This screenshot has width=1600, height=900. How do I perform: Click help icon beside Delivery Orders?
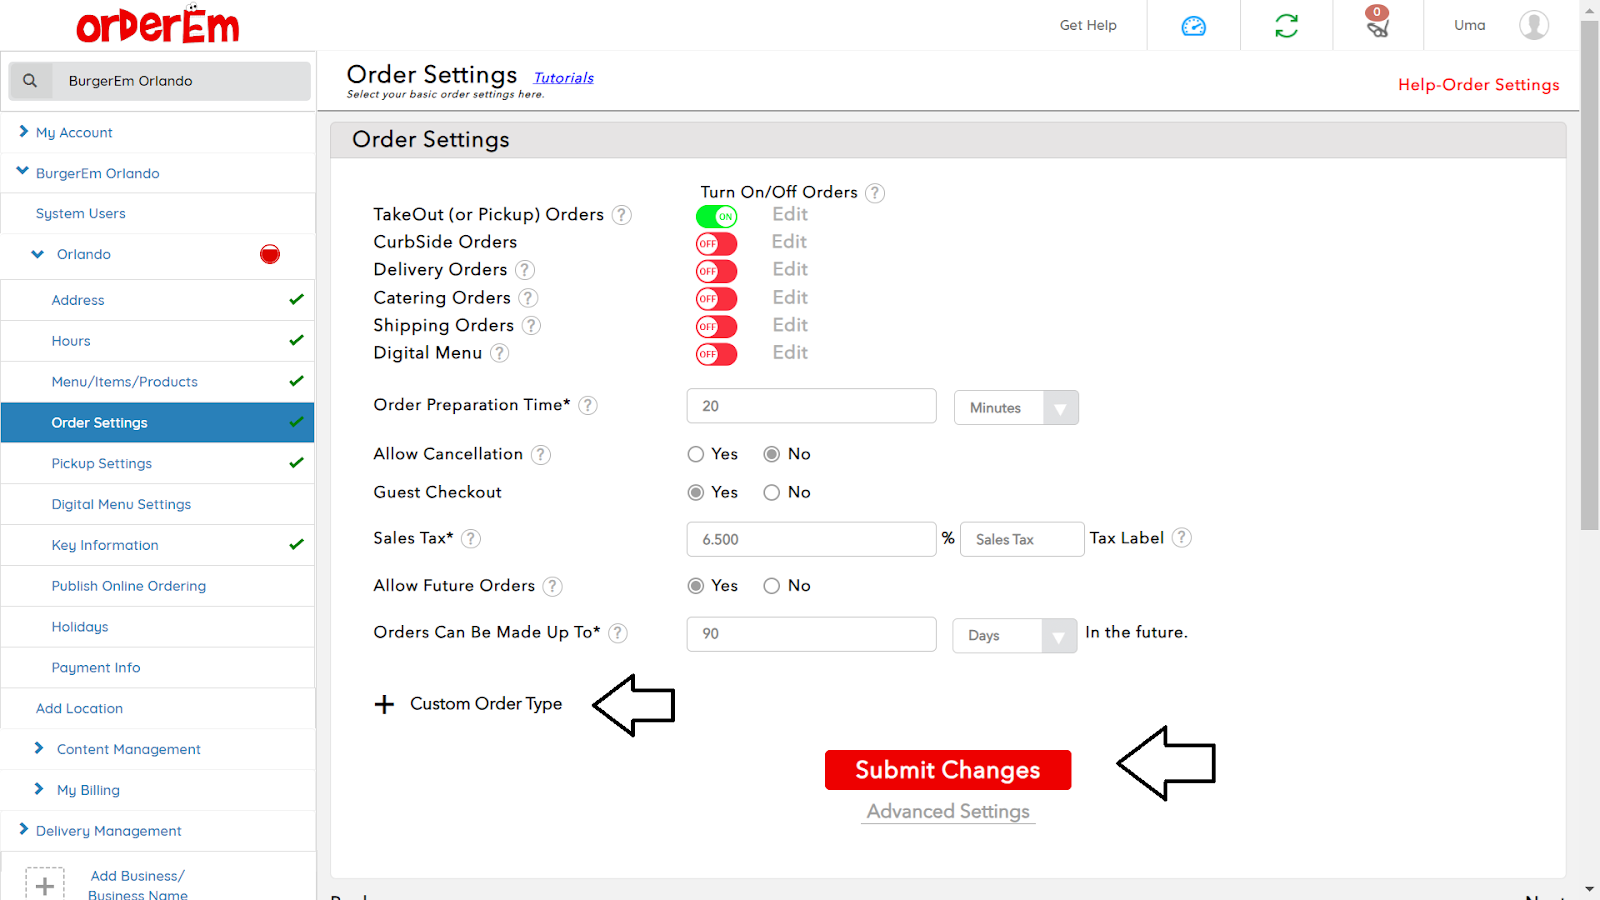[x=525, y=270]
